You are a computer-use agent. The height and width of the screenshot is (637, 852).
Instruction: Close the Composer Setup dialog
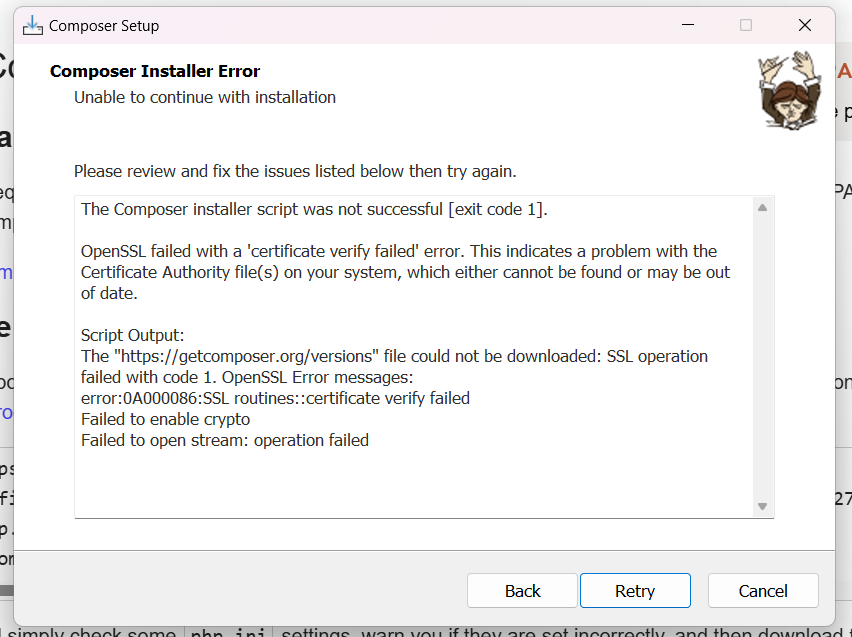[x=805, y=25]
